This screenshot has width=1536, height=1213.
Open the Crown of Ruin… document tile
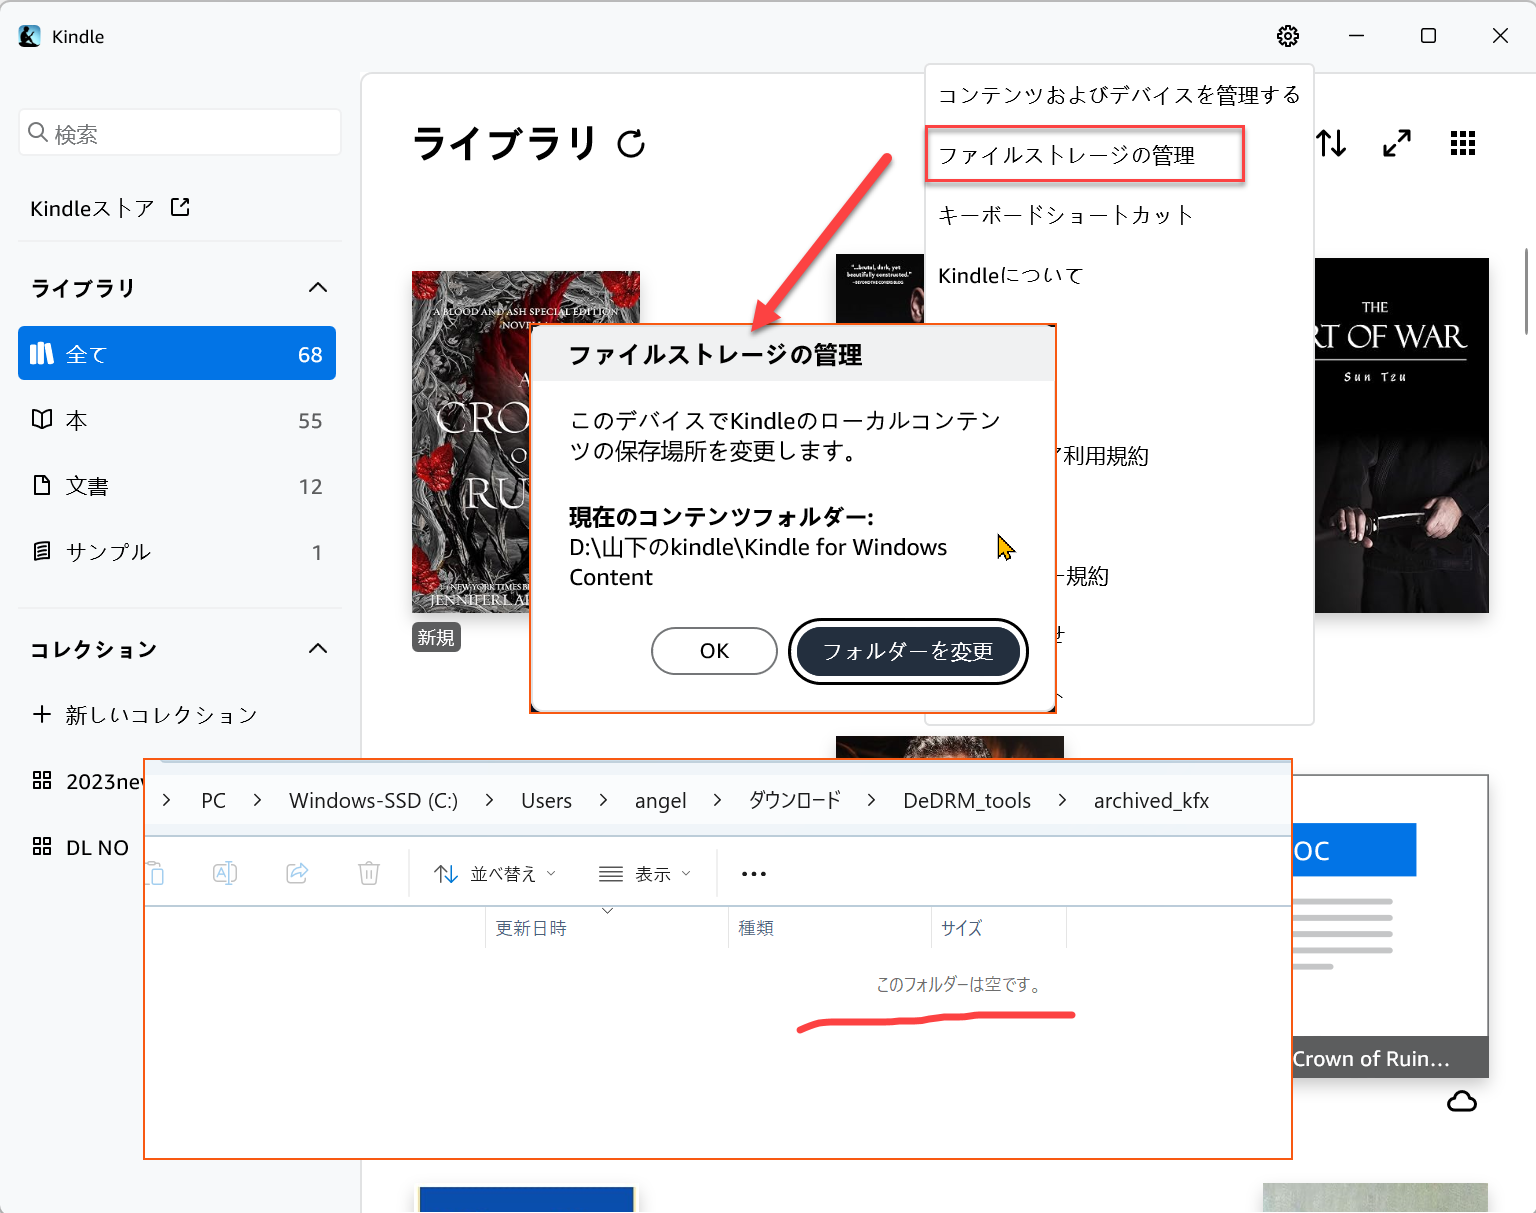tap(1390, 925)
